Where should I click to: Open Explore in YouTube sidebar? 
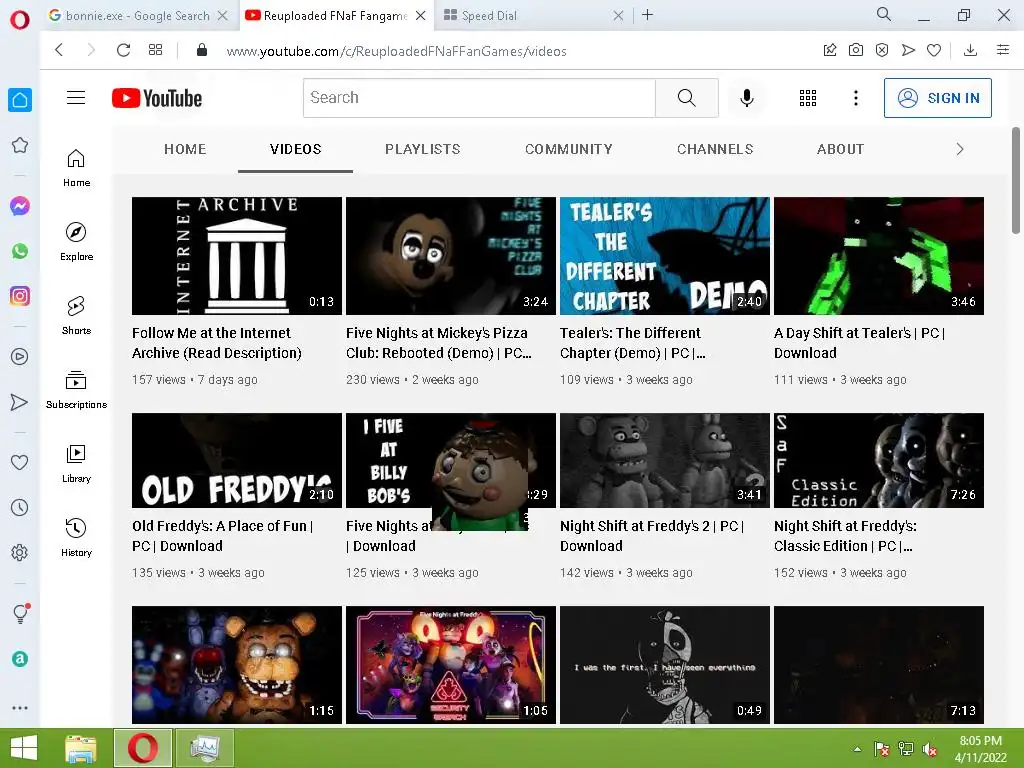[x=76, y=242]
